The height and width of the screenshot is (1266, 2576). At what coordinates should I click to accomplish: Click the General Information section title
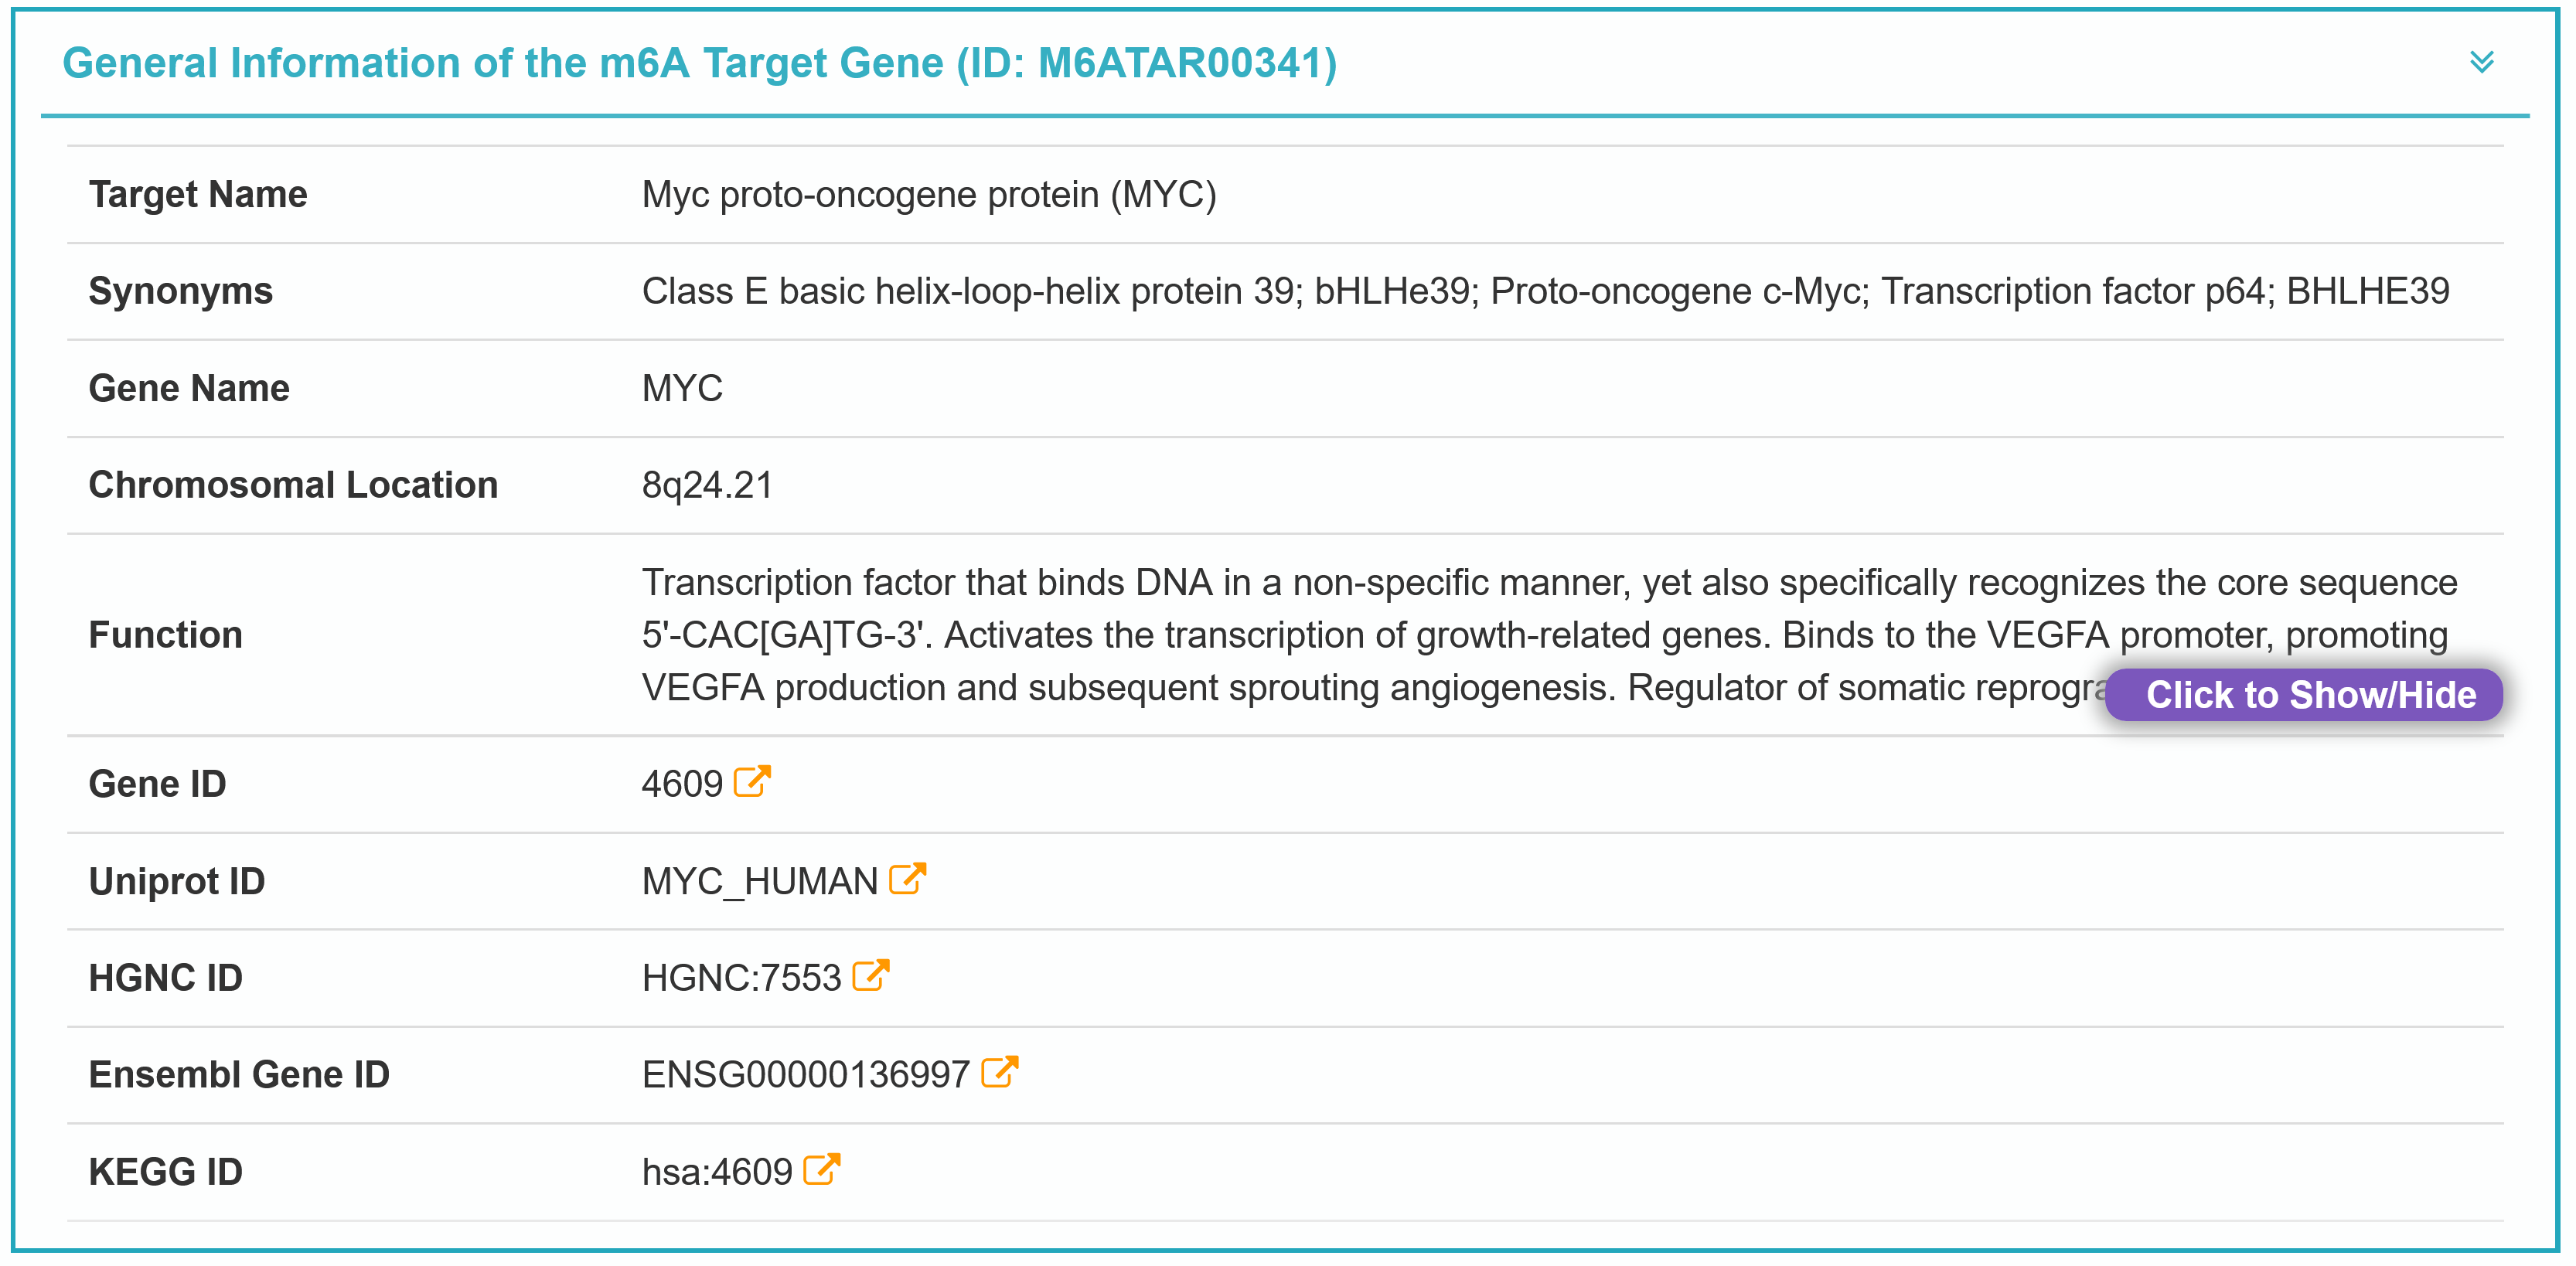click(x=699, y=63)
